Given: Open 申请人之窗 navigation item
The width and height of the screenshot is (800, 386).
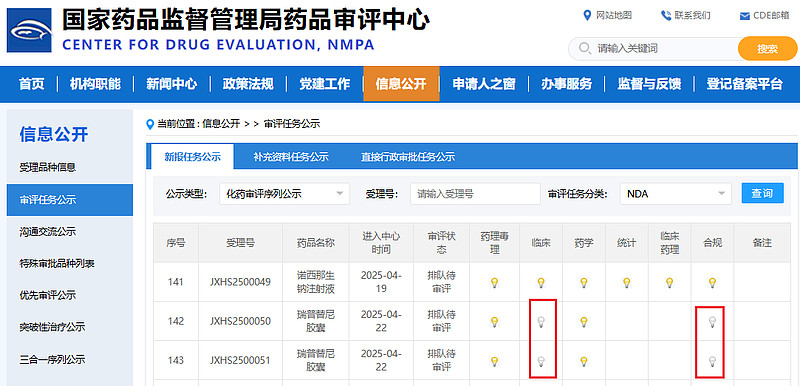Looking at the screenshot, I should point(484,84).
